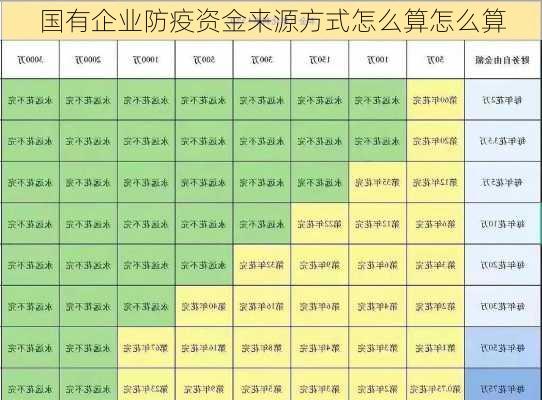Select 第12年花完 in the 每年花5万 row
The height and width of the screenshot is (400, 542).
[436, 182]
